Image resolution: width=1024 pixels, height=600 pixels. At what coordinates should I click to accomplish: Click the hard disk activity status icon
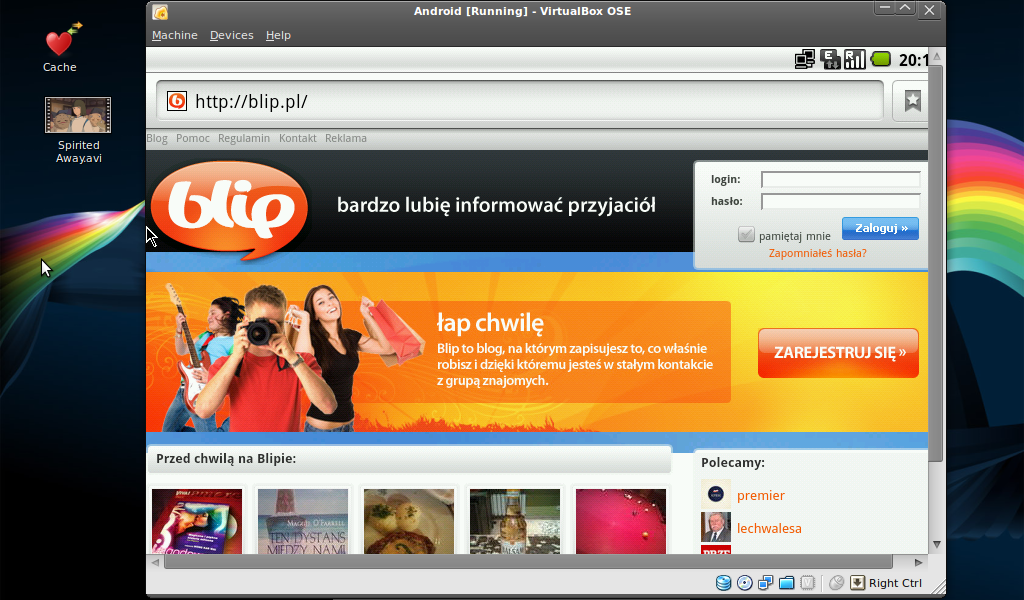point(723,583)
